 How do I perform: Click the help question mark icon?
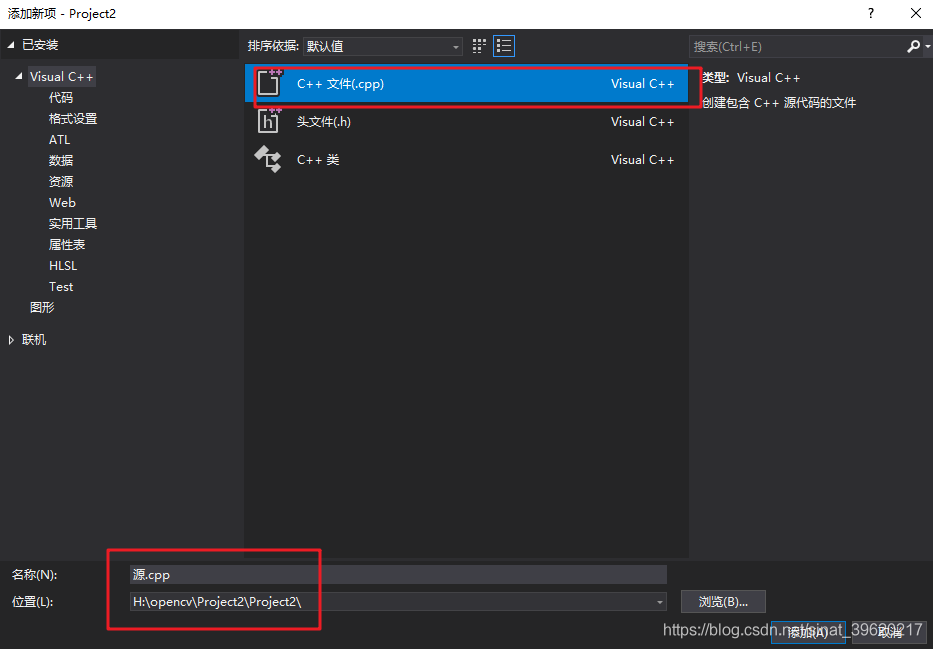point(870,14)
